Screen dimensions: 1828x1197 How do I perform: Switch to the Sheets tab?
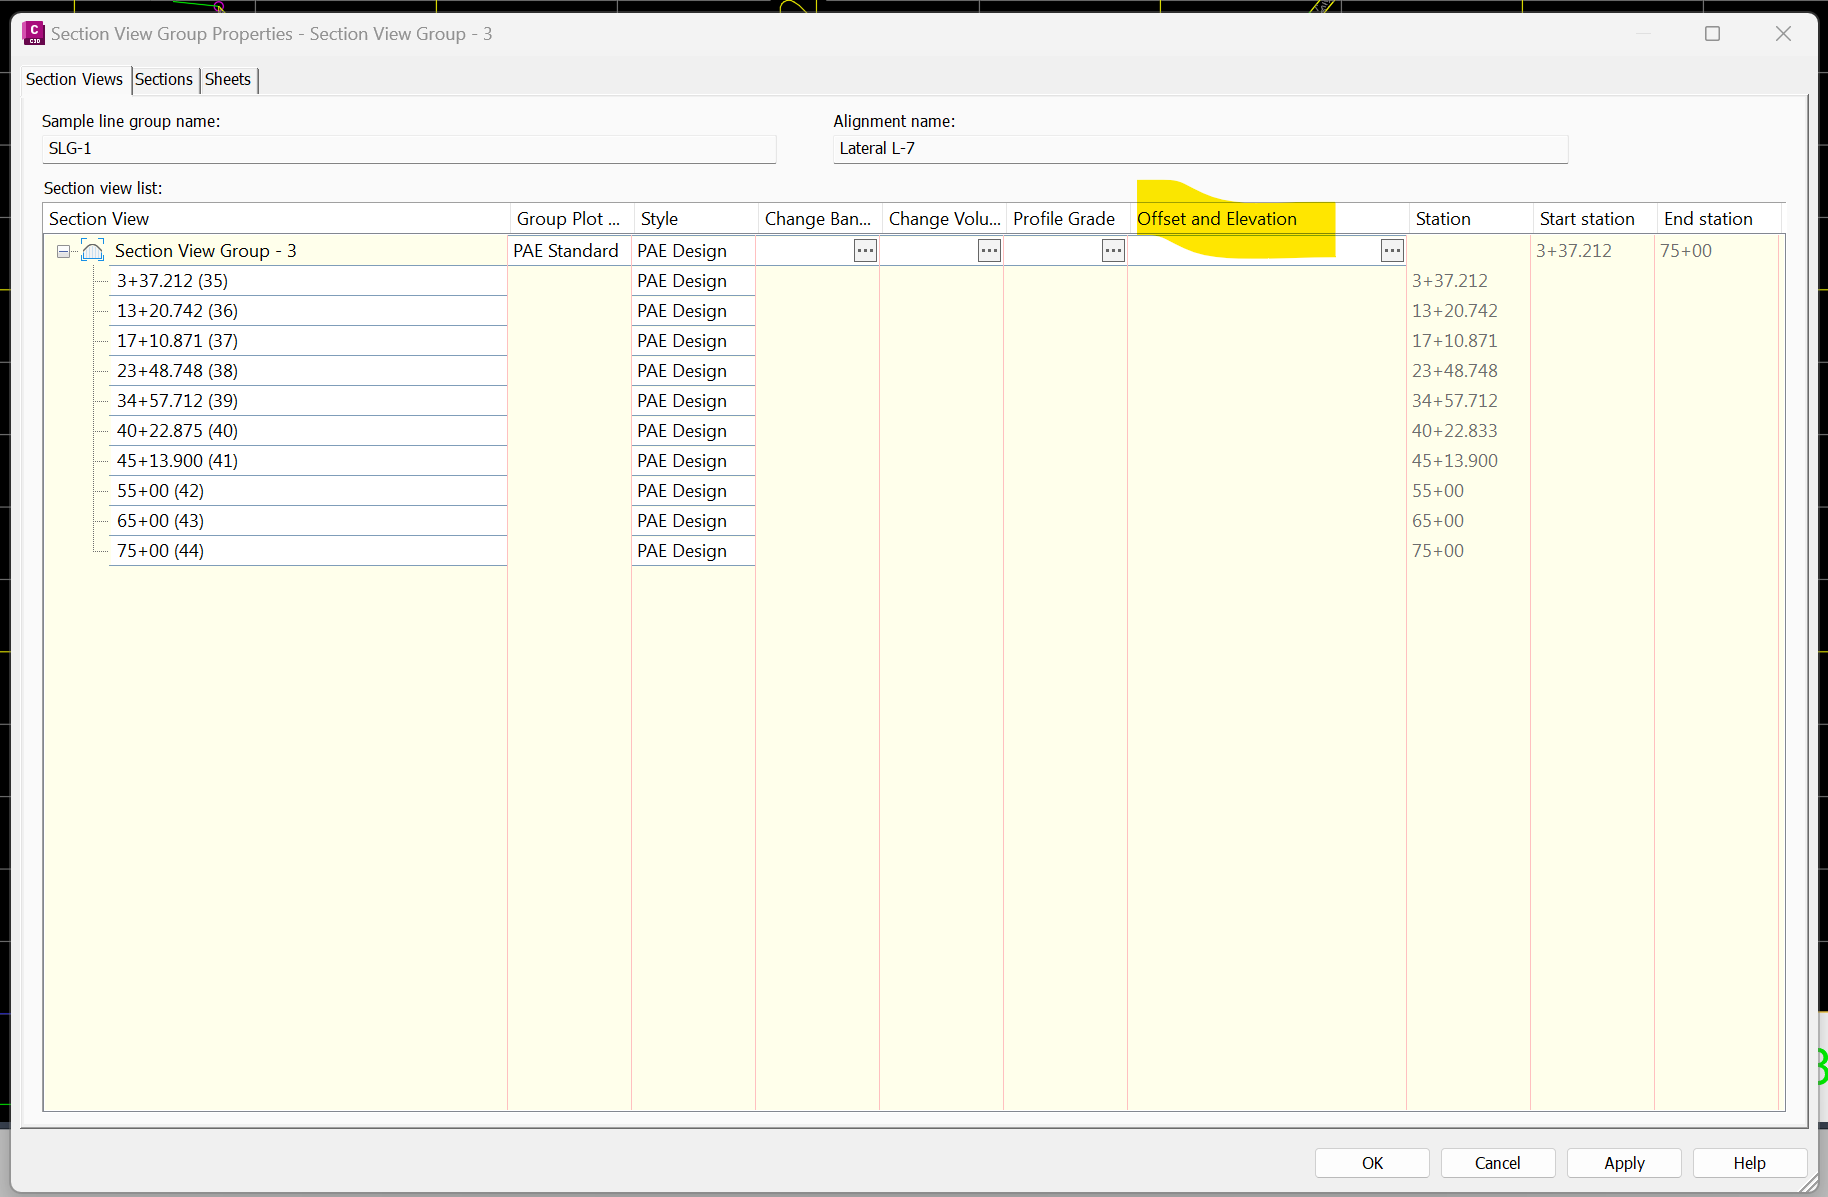click(228, 79)
